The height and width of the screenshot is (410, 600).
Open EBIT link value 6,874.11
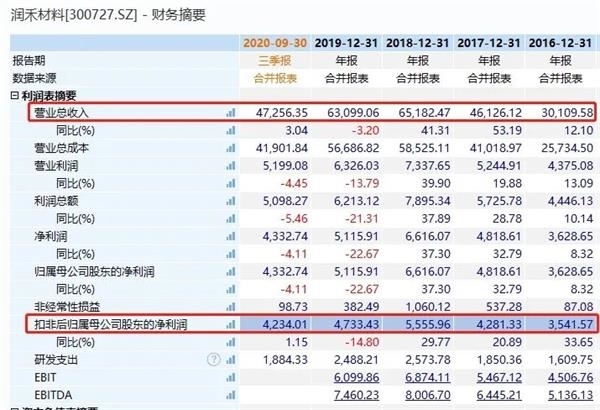428,377
